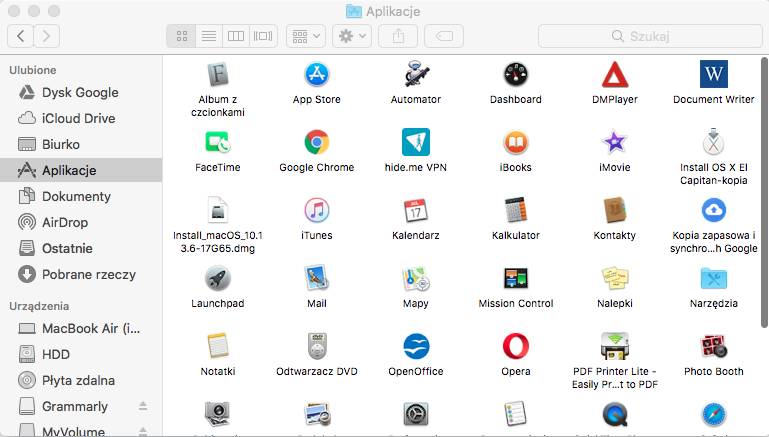Open AirDrop from the sidebar
The width and height of the screenshot is (769, 437).
tap(81, 222)
